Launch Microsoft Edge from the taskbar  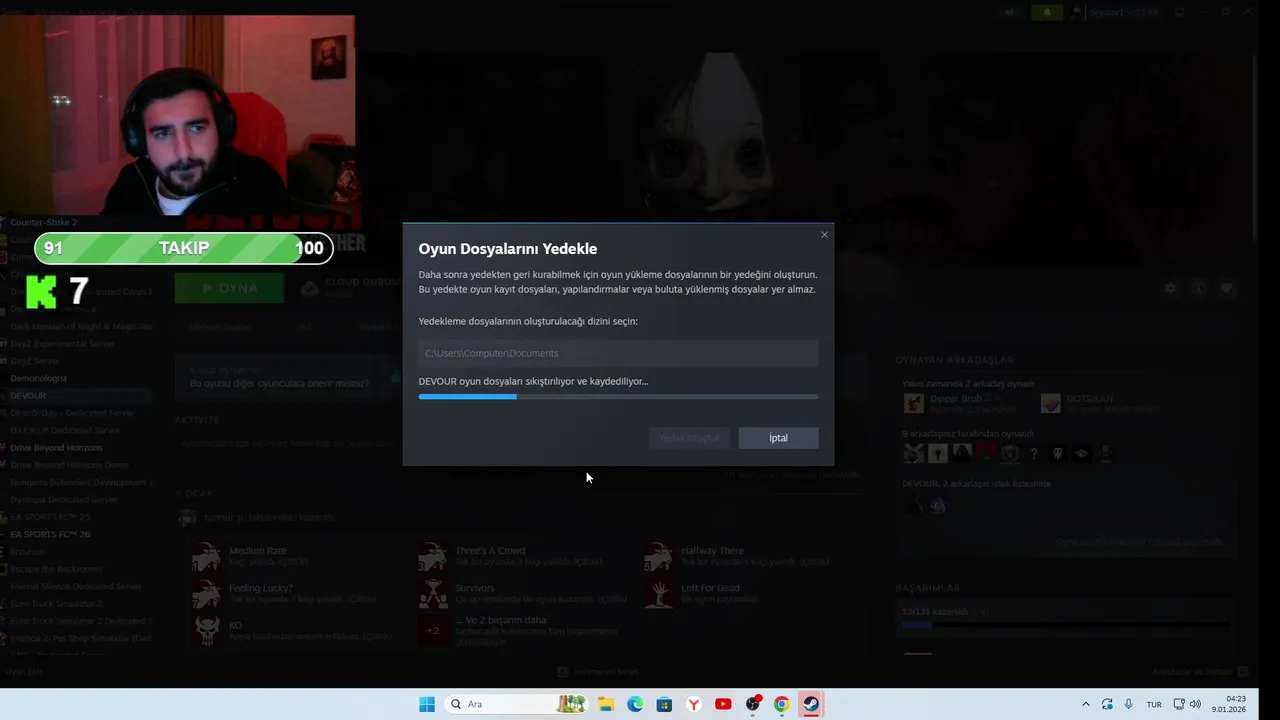635,704
